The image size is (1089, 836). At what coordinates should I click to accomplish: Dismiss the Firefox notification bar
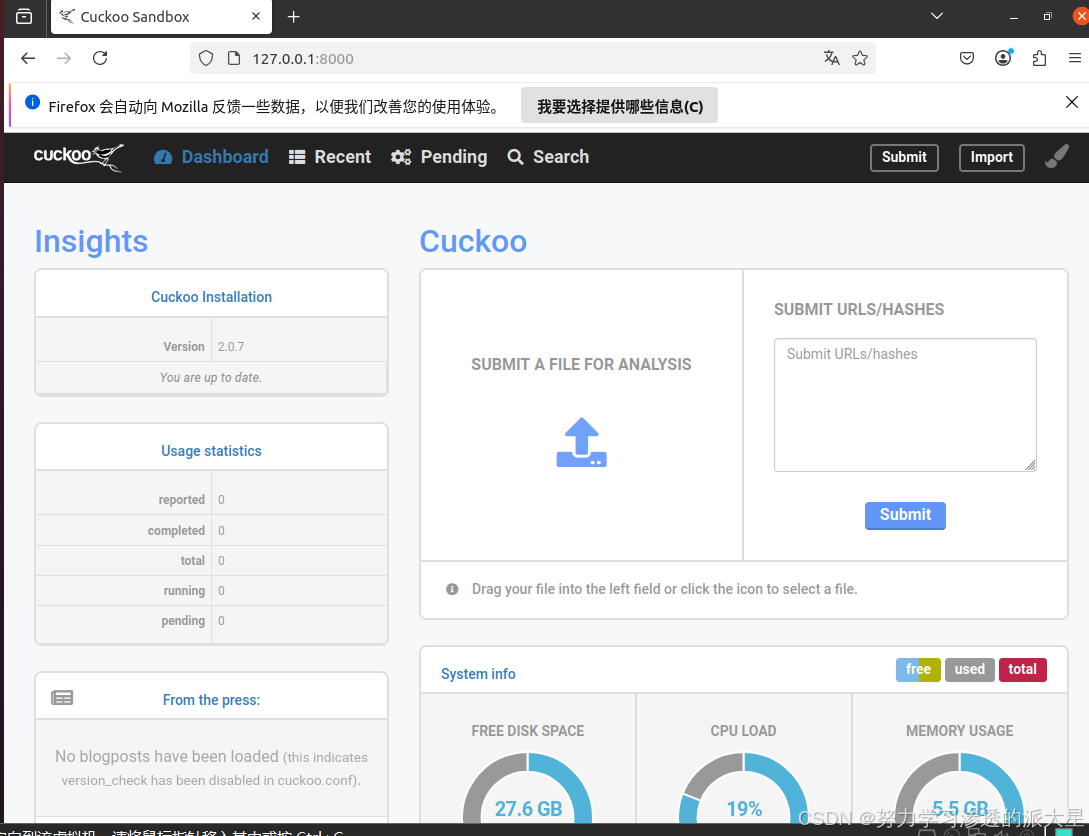tap(1072, 102)
